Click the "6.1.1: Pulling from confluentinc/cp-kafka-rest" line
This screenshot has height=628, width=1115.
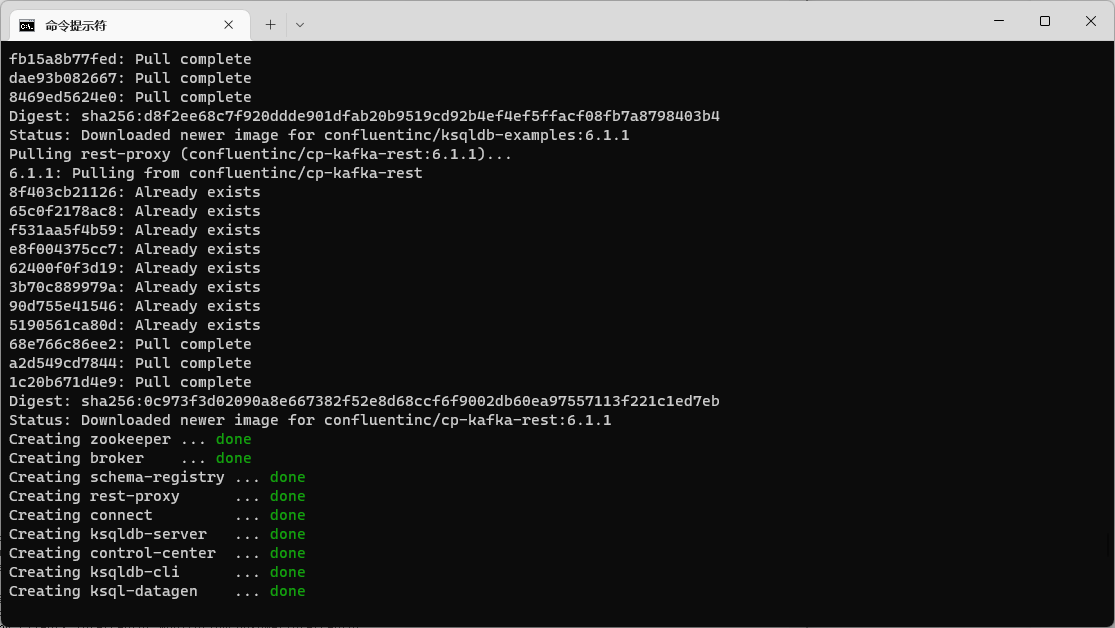click(x=215, y=173)
